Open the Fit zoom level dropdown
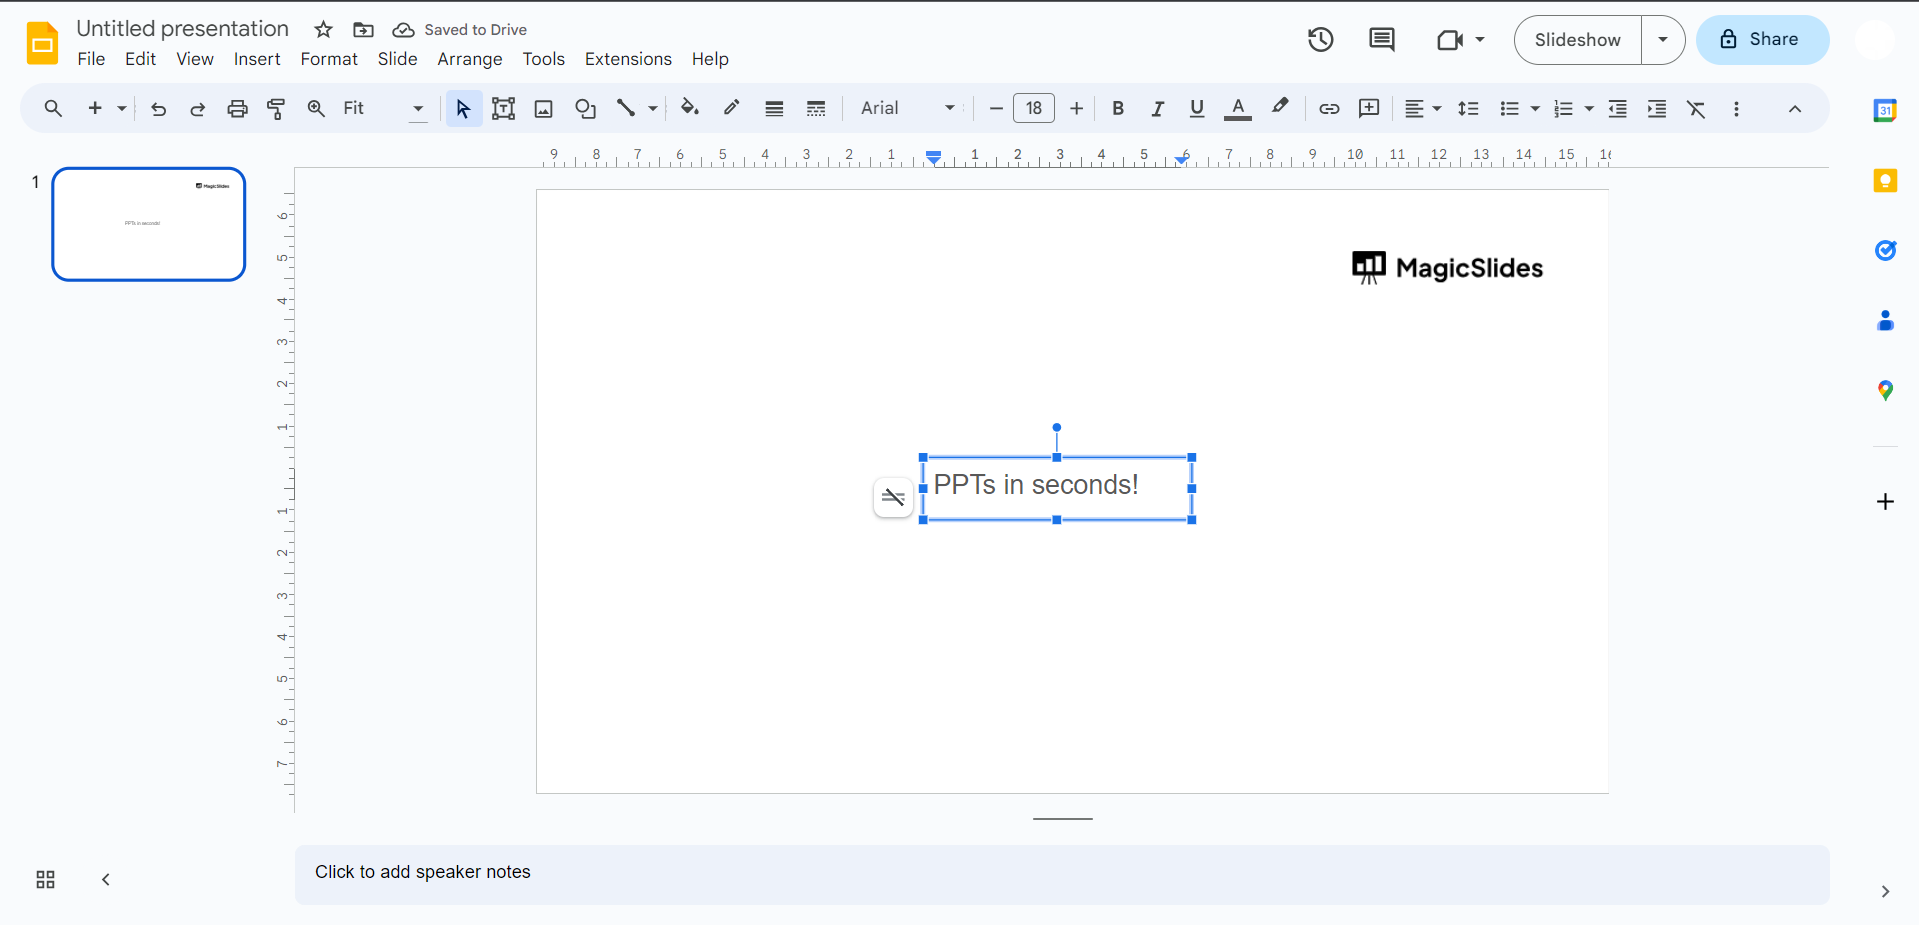Image resolution: width=1919 pixels, height=926 pixels. (x=384, y=108)
